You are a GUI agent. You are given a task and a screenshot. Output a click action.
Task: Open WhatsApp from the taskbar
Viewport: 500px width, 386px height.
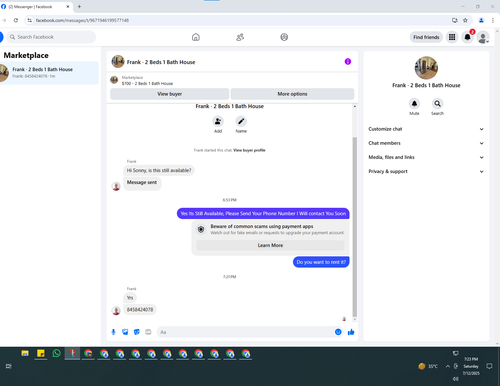tap(56, 353)
